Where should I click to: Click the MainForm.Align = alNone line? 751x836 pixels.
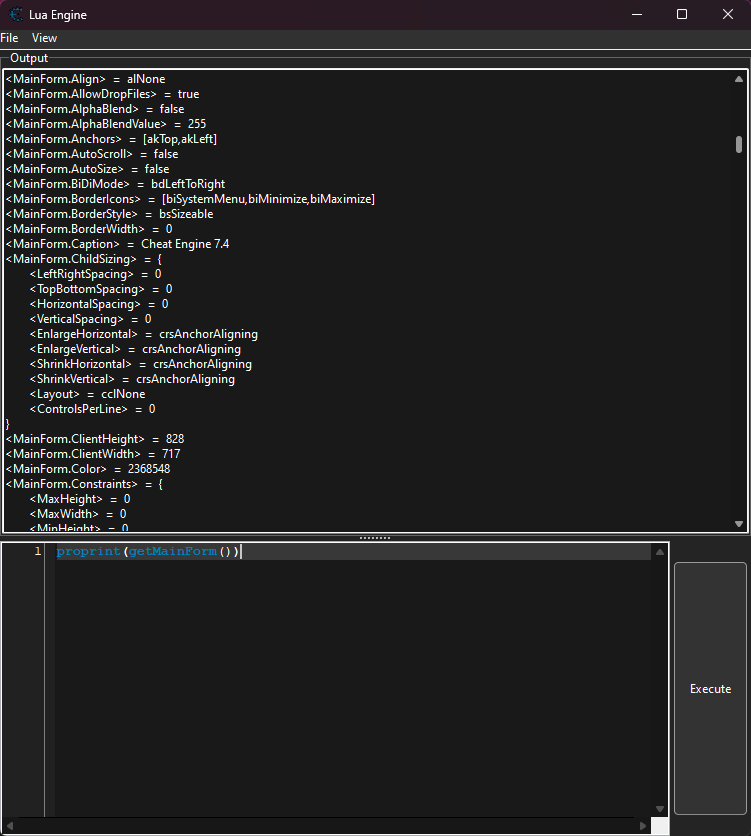tap(85, 79)
